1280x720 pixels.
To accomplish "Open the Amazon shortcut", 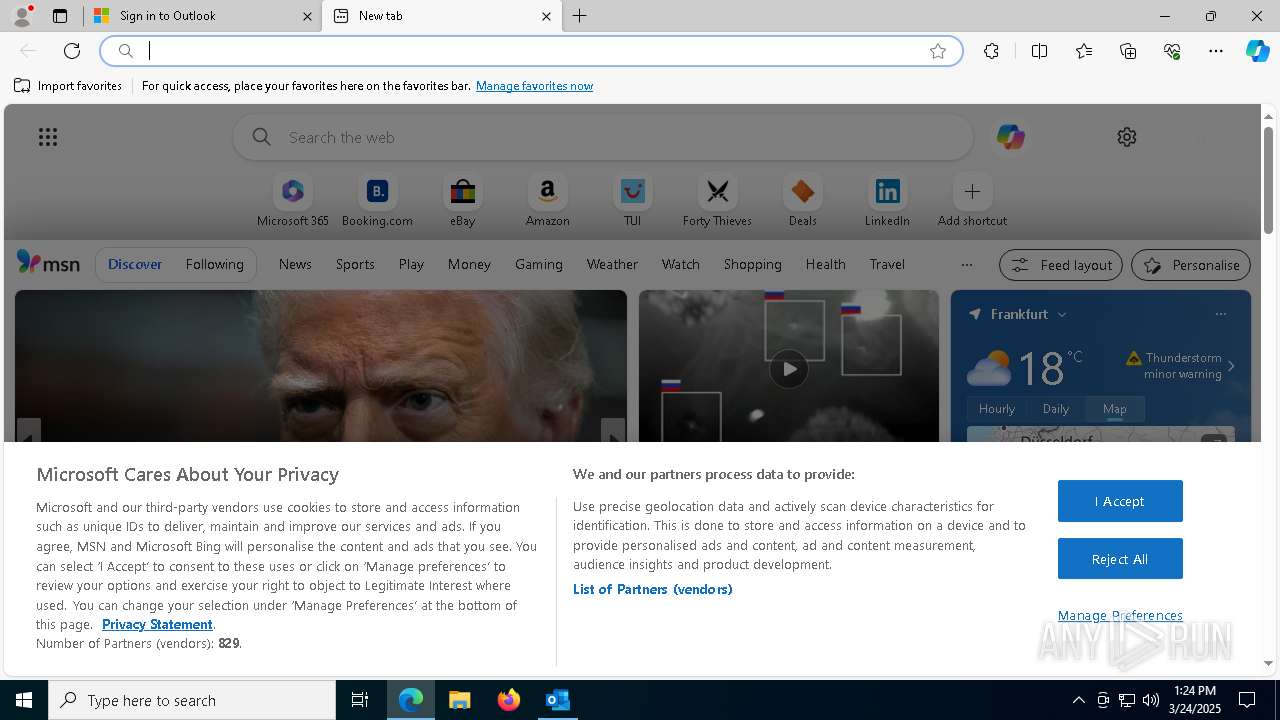I will 547,201.
